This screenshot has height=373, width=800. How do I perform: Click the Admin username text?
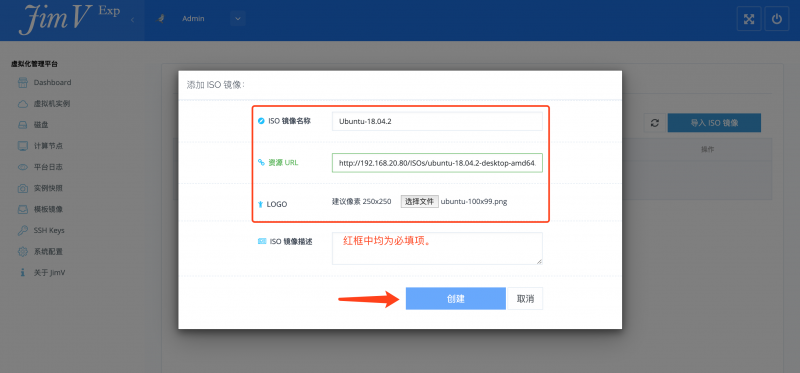pyautogui.click(x=193, y=19)
